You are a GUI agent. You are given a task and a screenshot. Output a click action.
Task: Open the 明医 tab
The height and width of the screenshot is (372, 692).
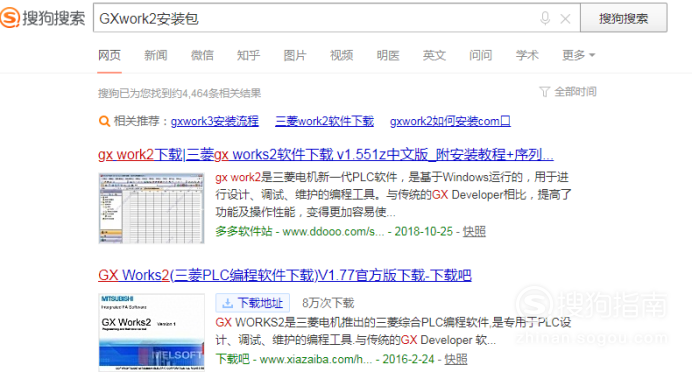click(x=388, y=55)
